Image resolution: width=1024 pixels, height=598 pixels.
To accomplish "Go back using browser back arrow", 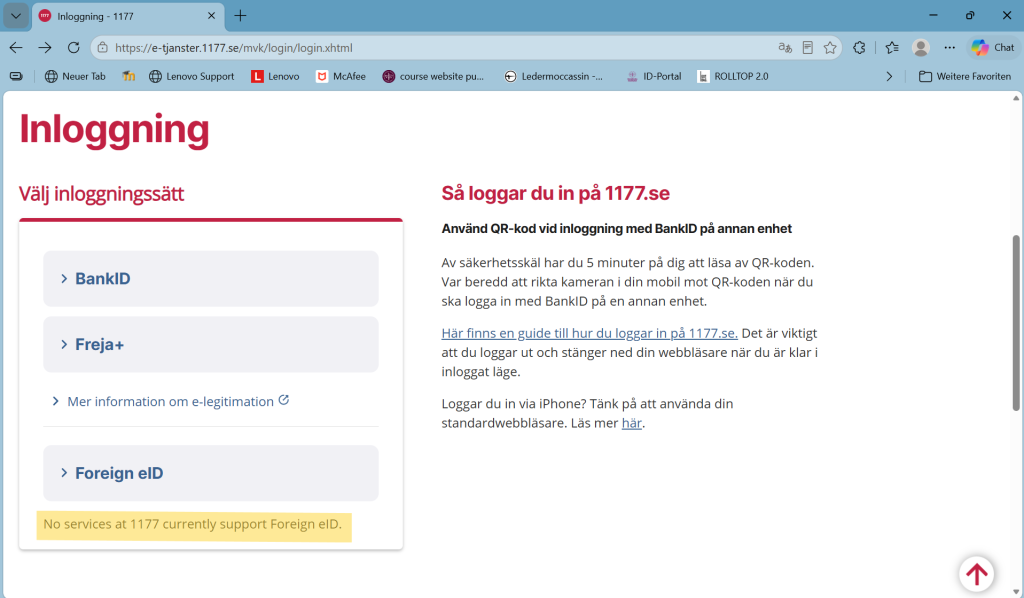I will pos(16,48).
